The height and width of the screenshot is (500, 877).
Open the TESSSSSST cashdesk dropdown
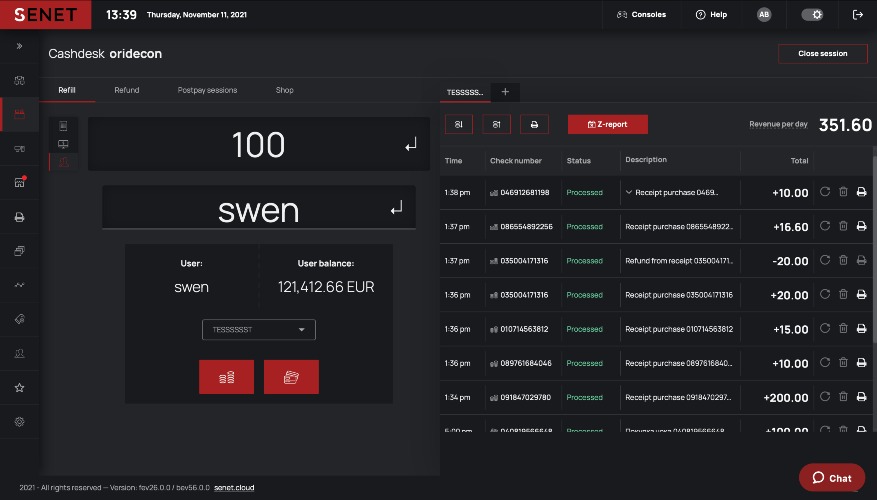(258, 329)
